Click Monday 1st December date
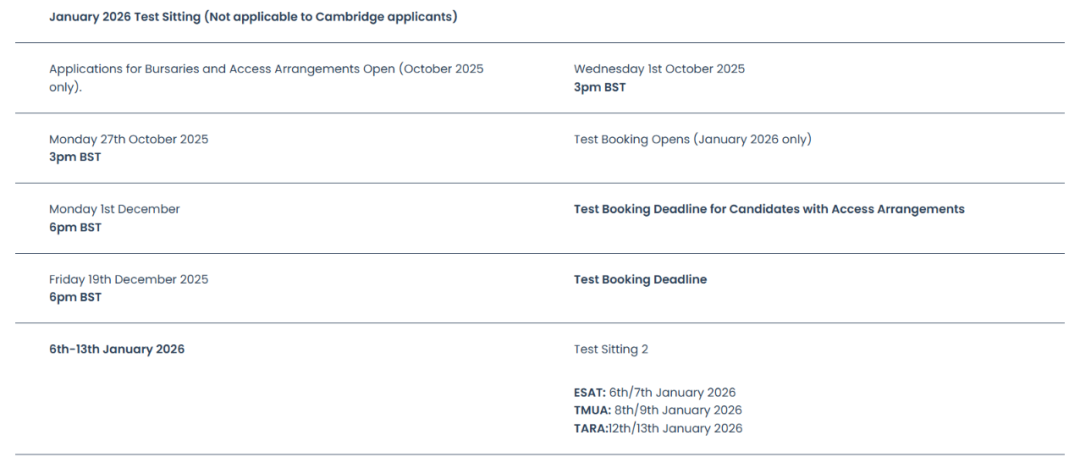This screenshot has height=468, width=1080. (114, 210)
